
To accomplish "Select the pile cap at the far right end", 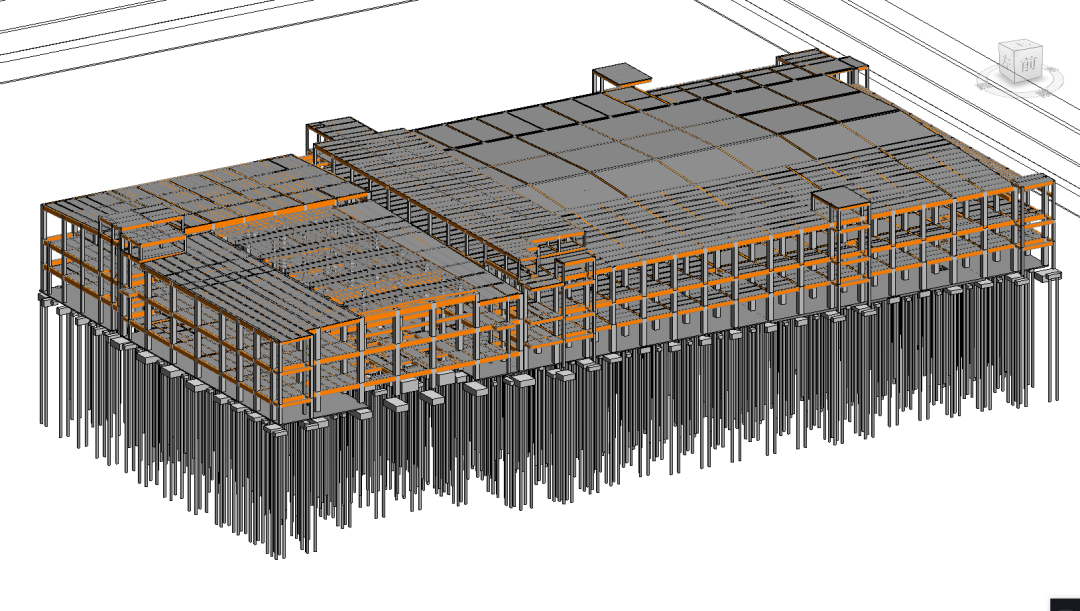I will tap(1046, 273).
